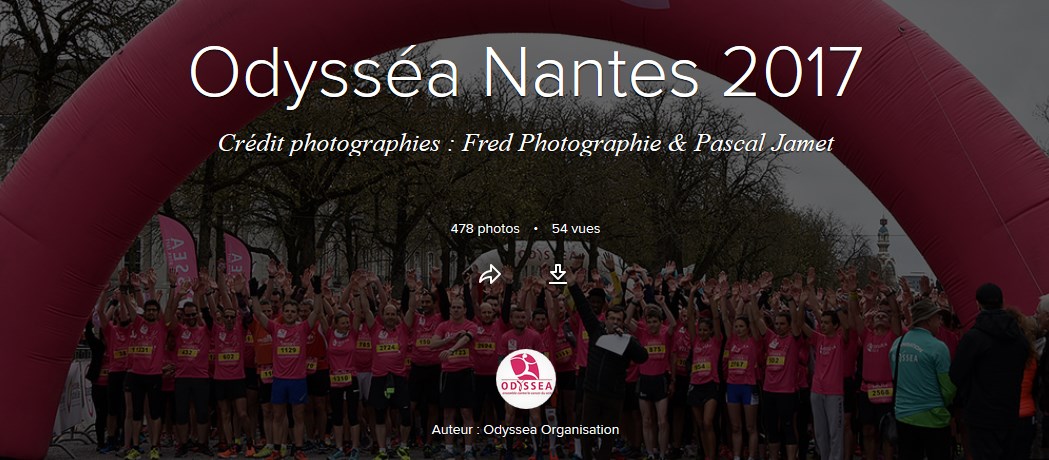1049x460 pixels.
Task: Click the Pascal Jamet name in credits
Action: click(764, 144)
